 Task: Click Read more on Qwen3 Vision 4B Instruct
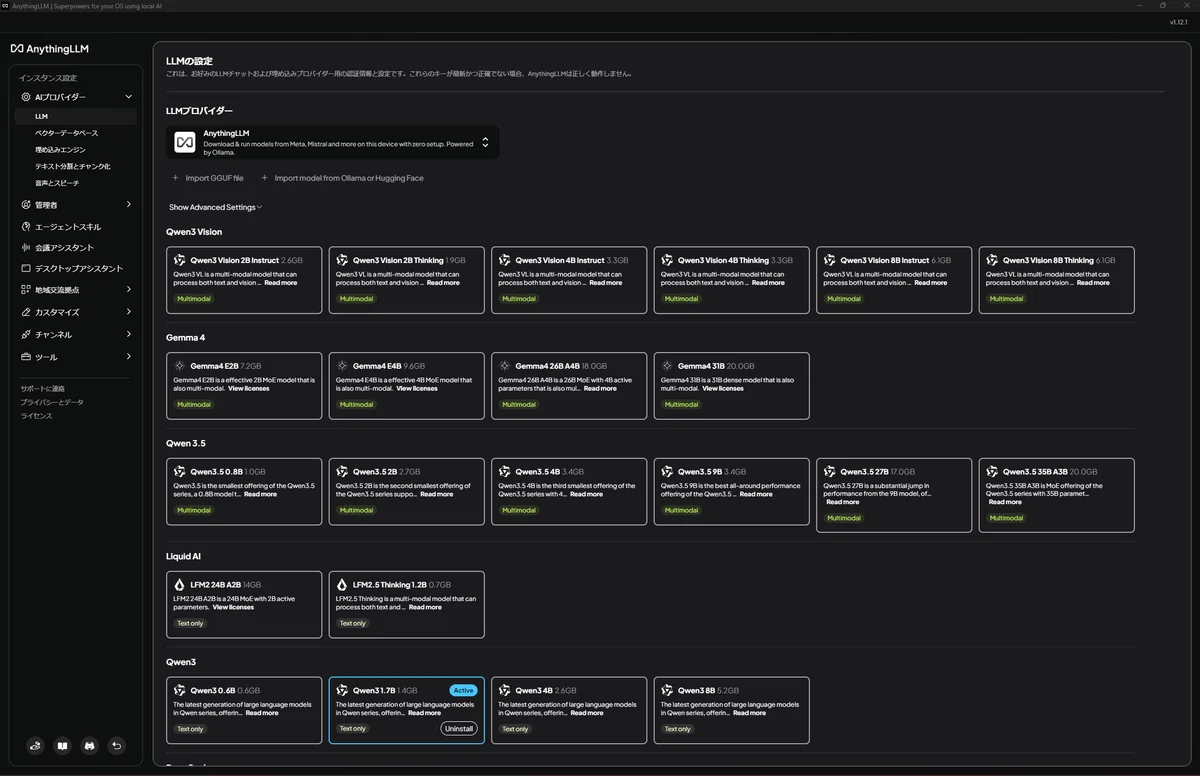pyautogui.click(x=606, y=283)
